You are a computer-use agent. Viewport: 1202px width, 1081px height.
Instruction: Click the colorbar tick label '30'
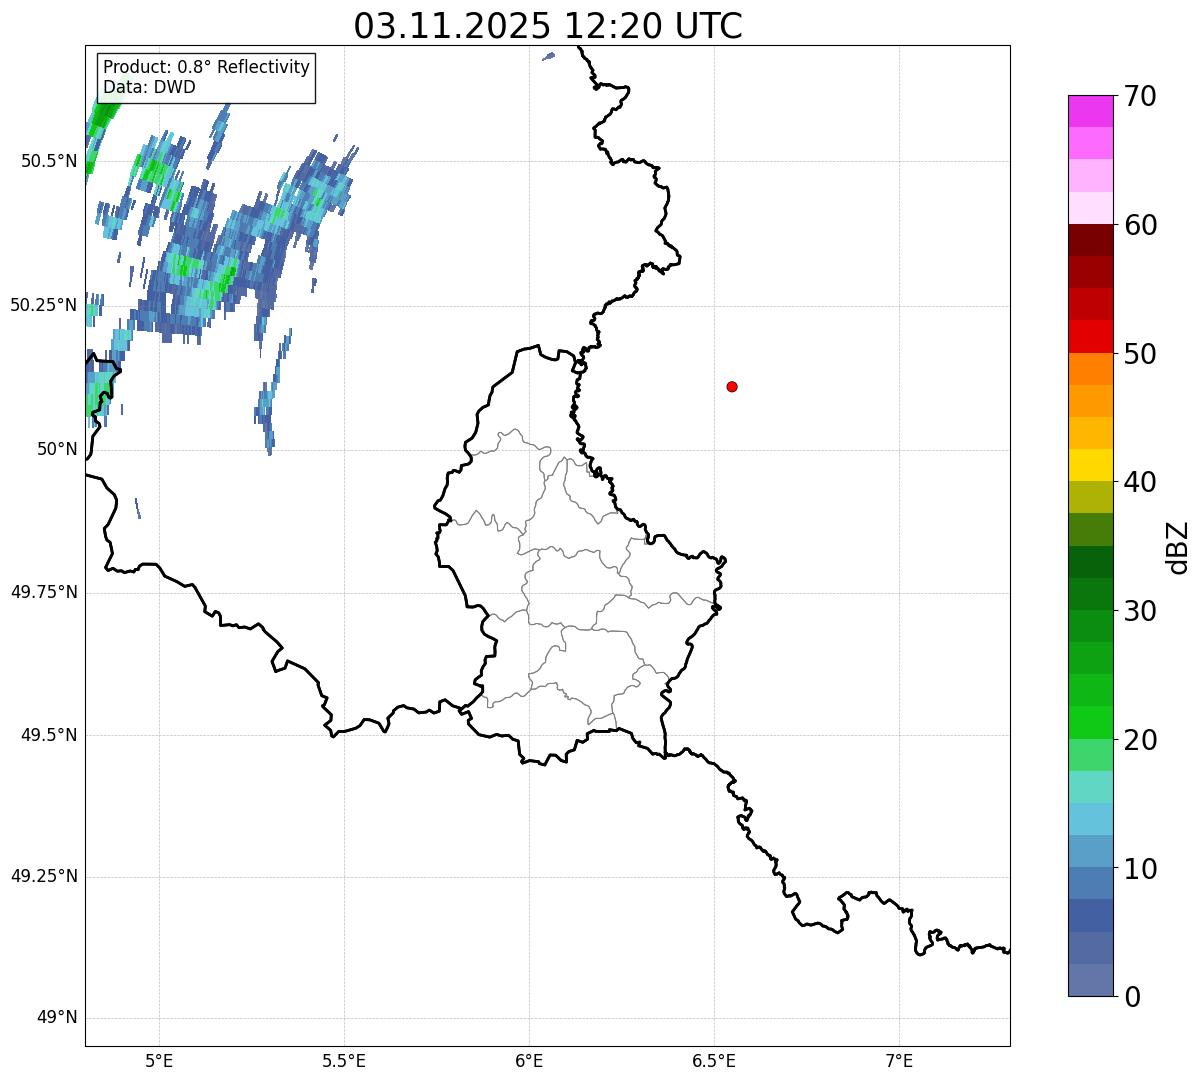pos(1141,611)
